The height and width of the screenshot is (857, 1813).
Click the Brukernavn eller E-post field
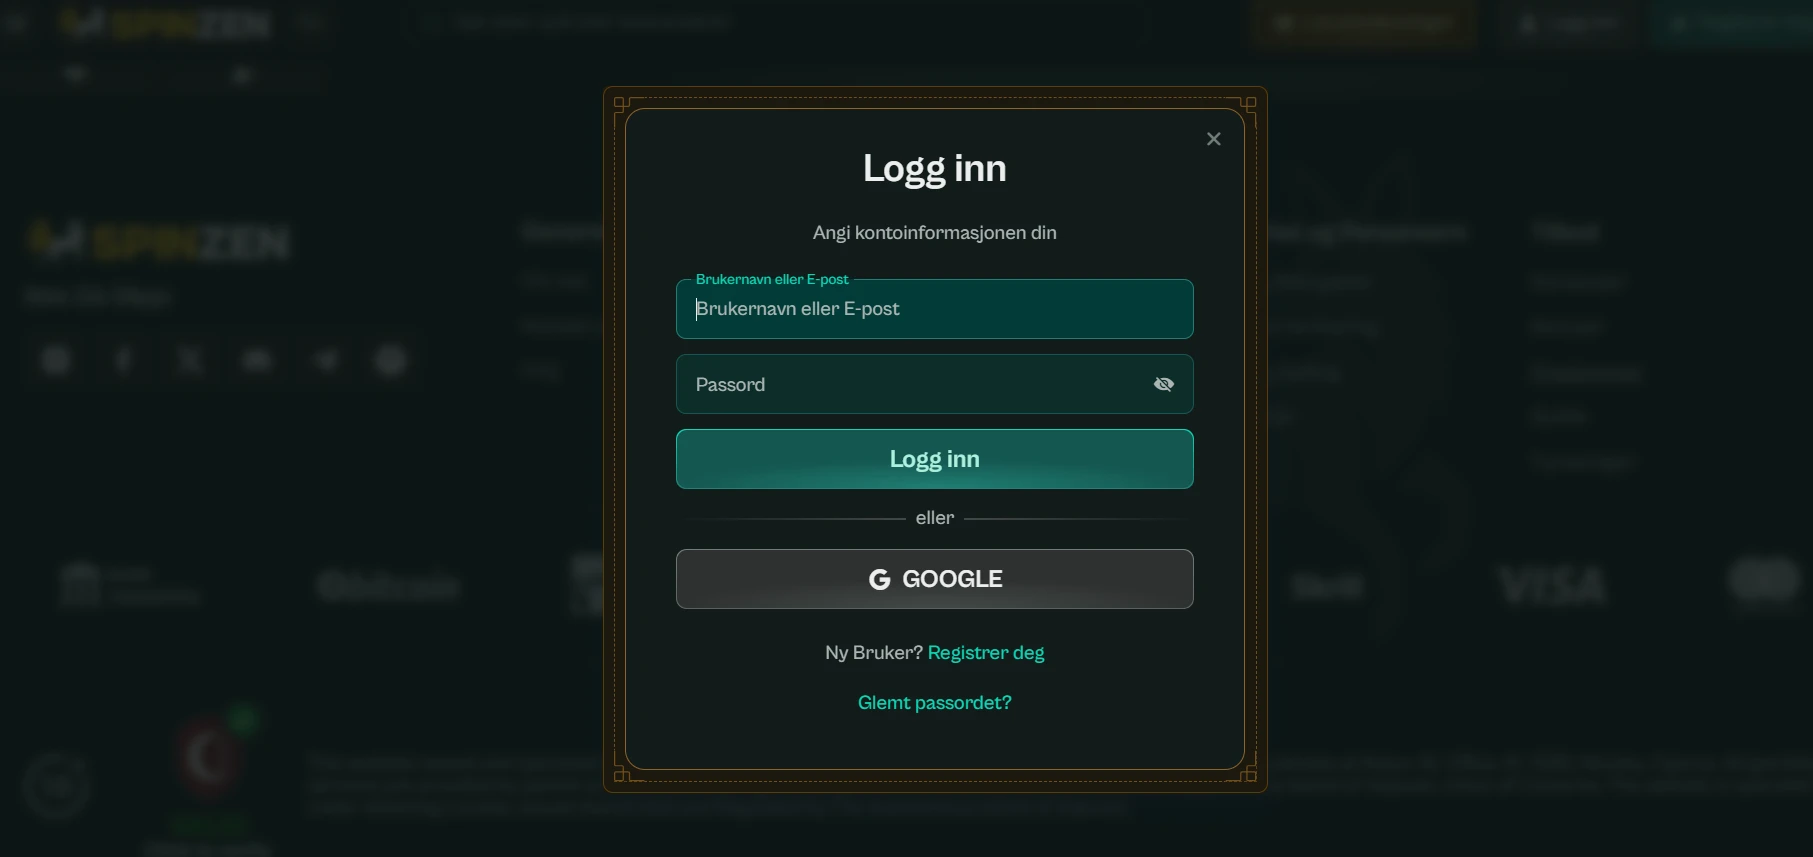click(x=934, y=309)
